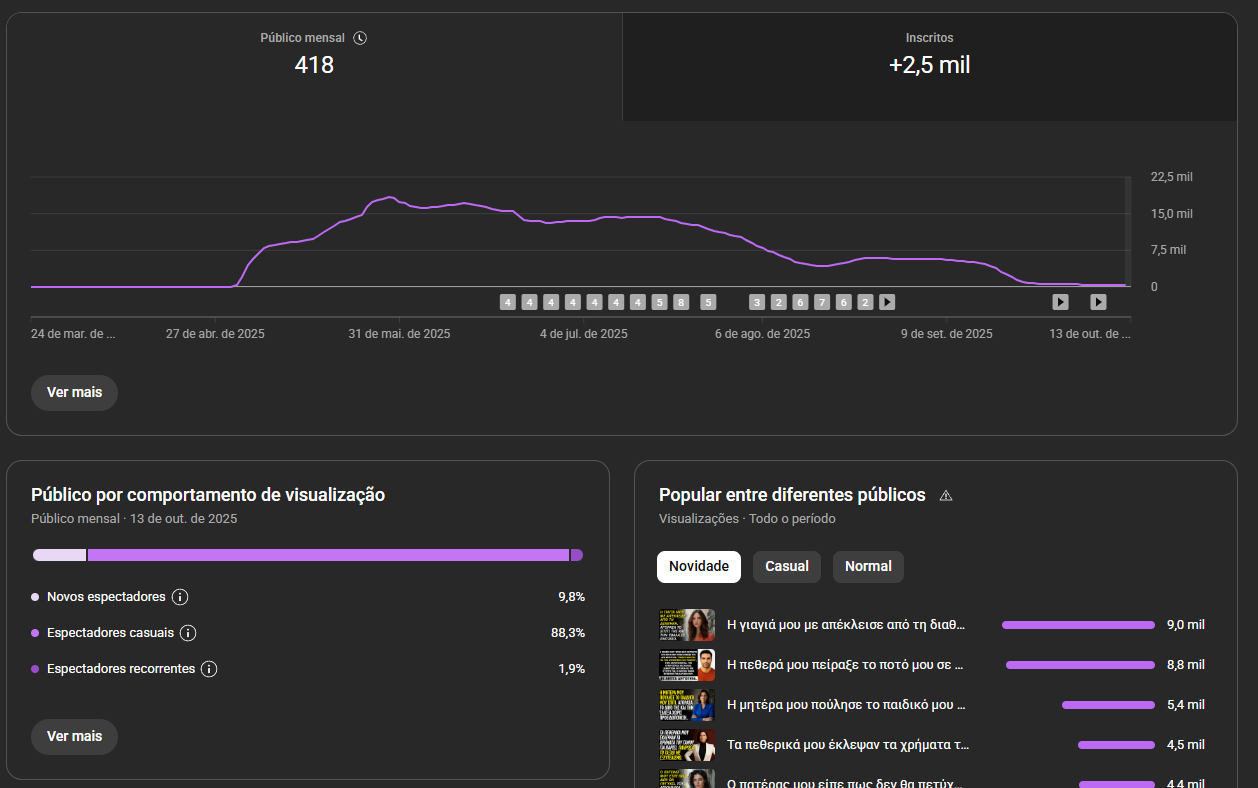
Task: Click the purple views bar for 4,5 mil
Action: coord(1116,745)
